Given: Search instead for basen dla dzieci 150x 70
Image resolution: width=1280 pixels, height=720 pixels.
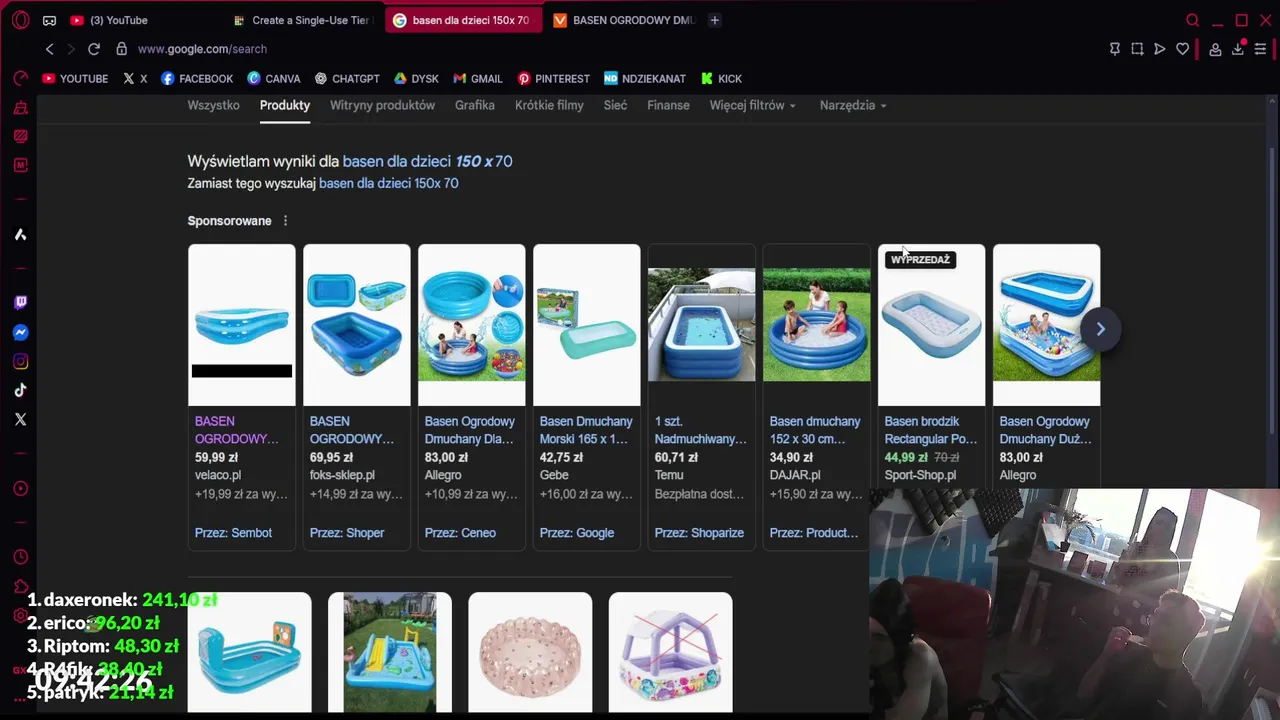Looking at the screenshot, I should coord(388,184).
